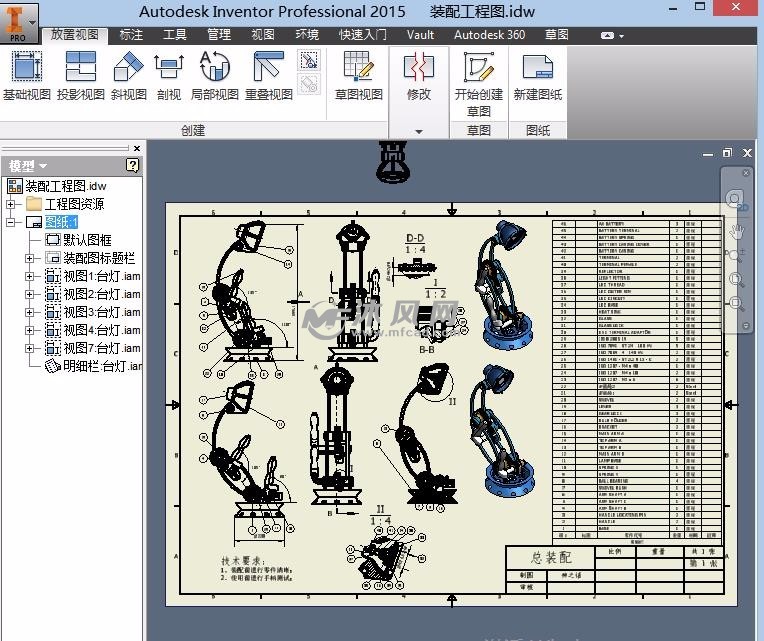Collapse the 图纸:1 sheet node
764x641 pixels.
(11, 222)
